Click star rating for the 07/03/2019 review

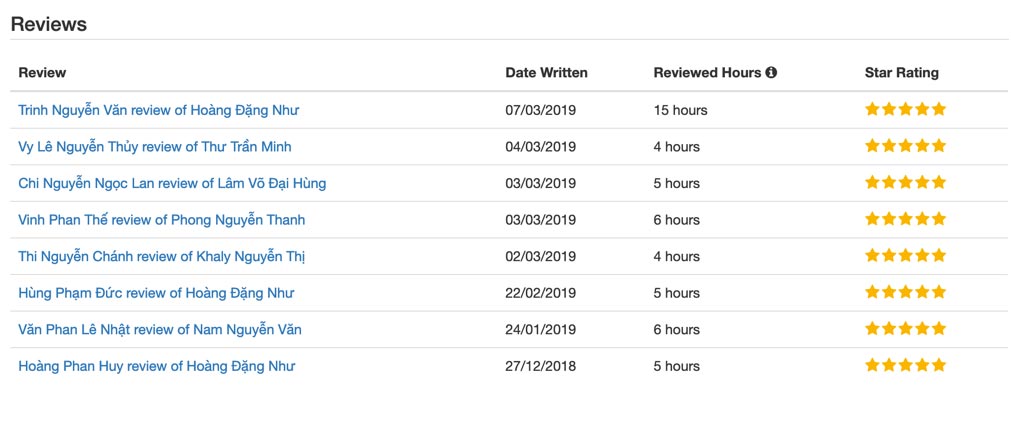[905, 109]
